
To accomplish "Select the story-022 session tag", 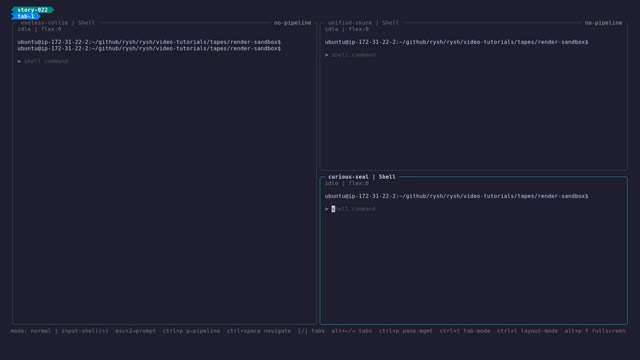I will click(33, 10).
